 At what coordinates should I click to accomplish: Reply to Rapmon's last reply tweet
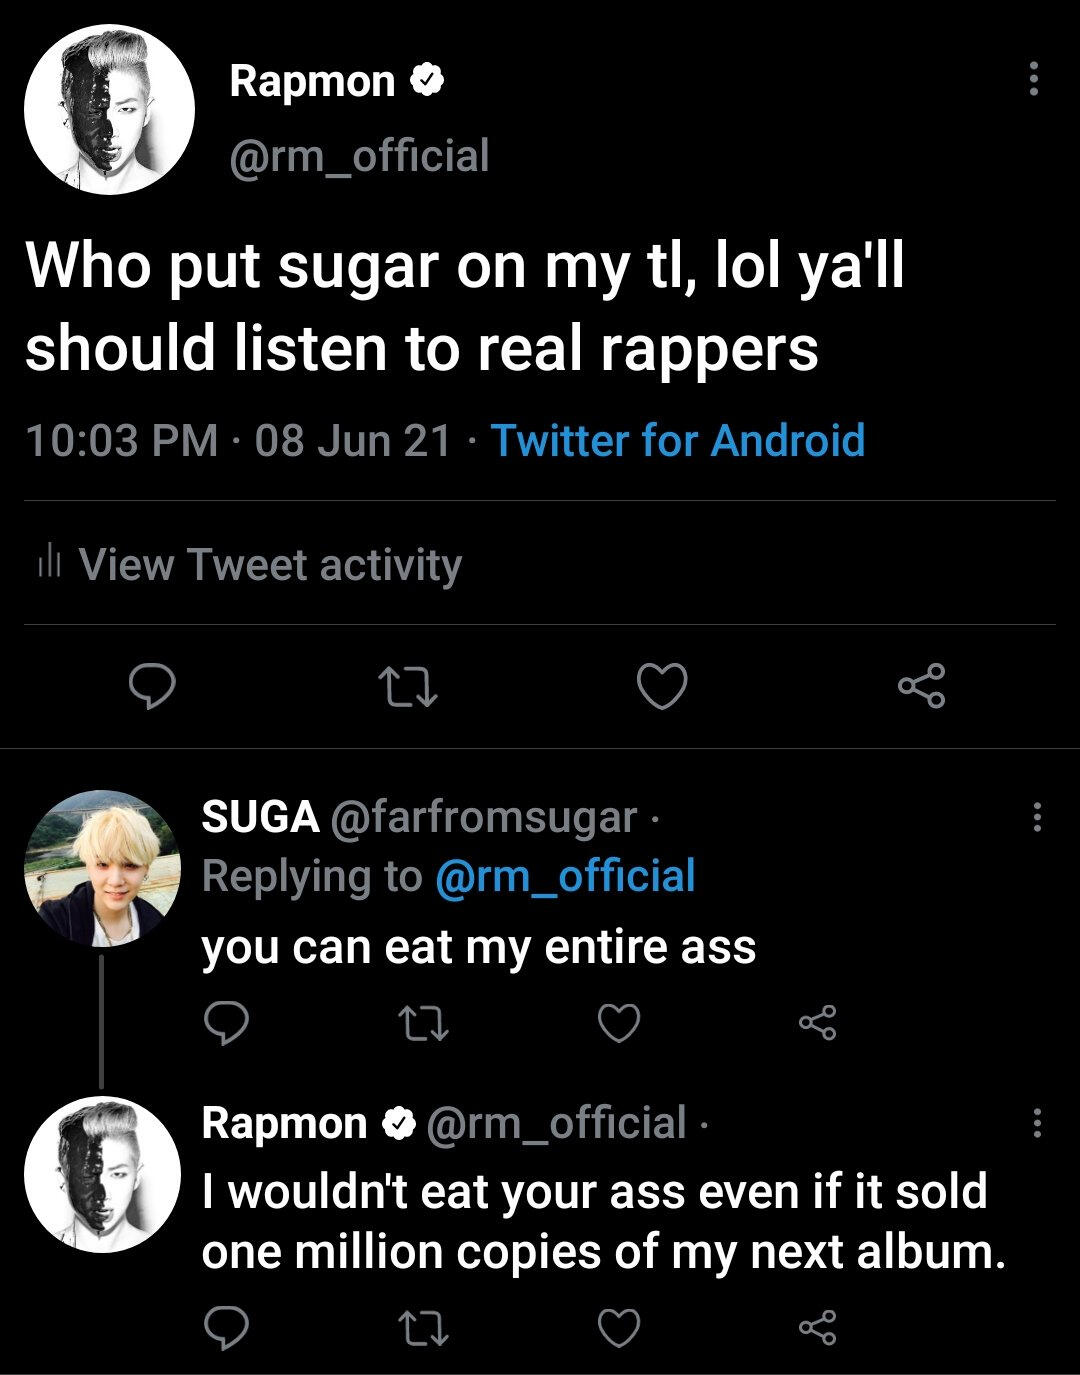pos(226,1328)
